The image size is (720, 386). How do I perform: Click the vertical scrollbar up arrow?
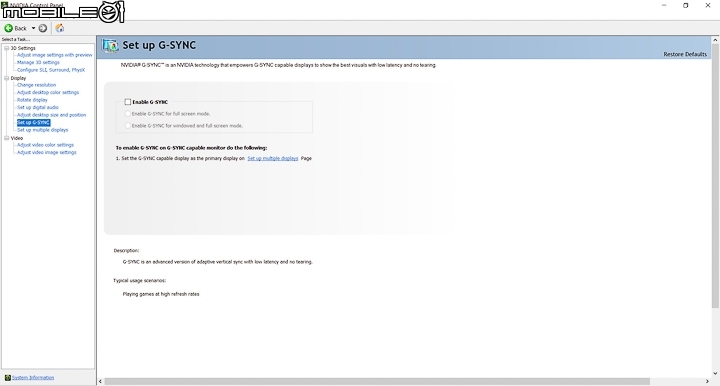tap(715, 40)
